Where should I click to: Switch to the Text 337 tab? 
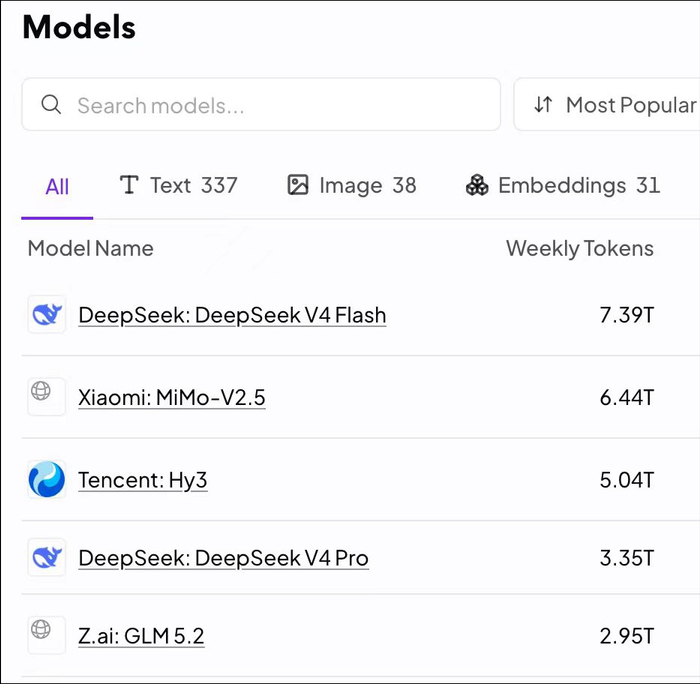(179, 185)
